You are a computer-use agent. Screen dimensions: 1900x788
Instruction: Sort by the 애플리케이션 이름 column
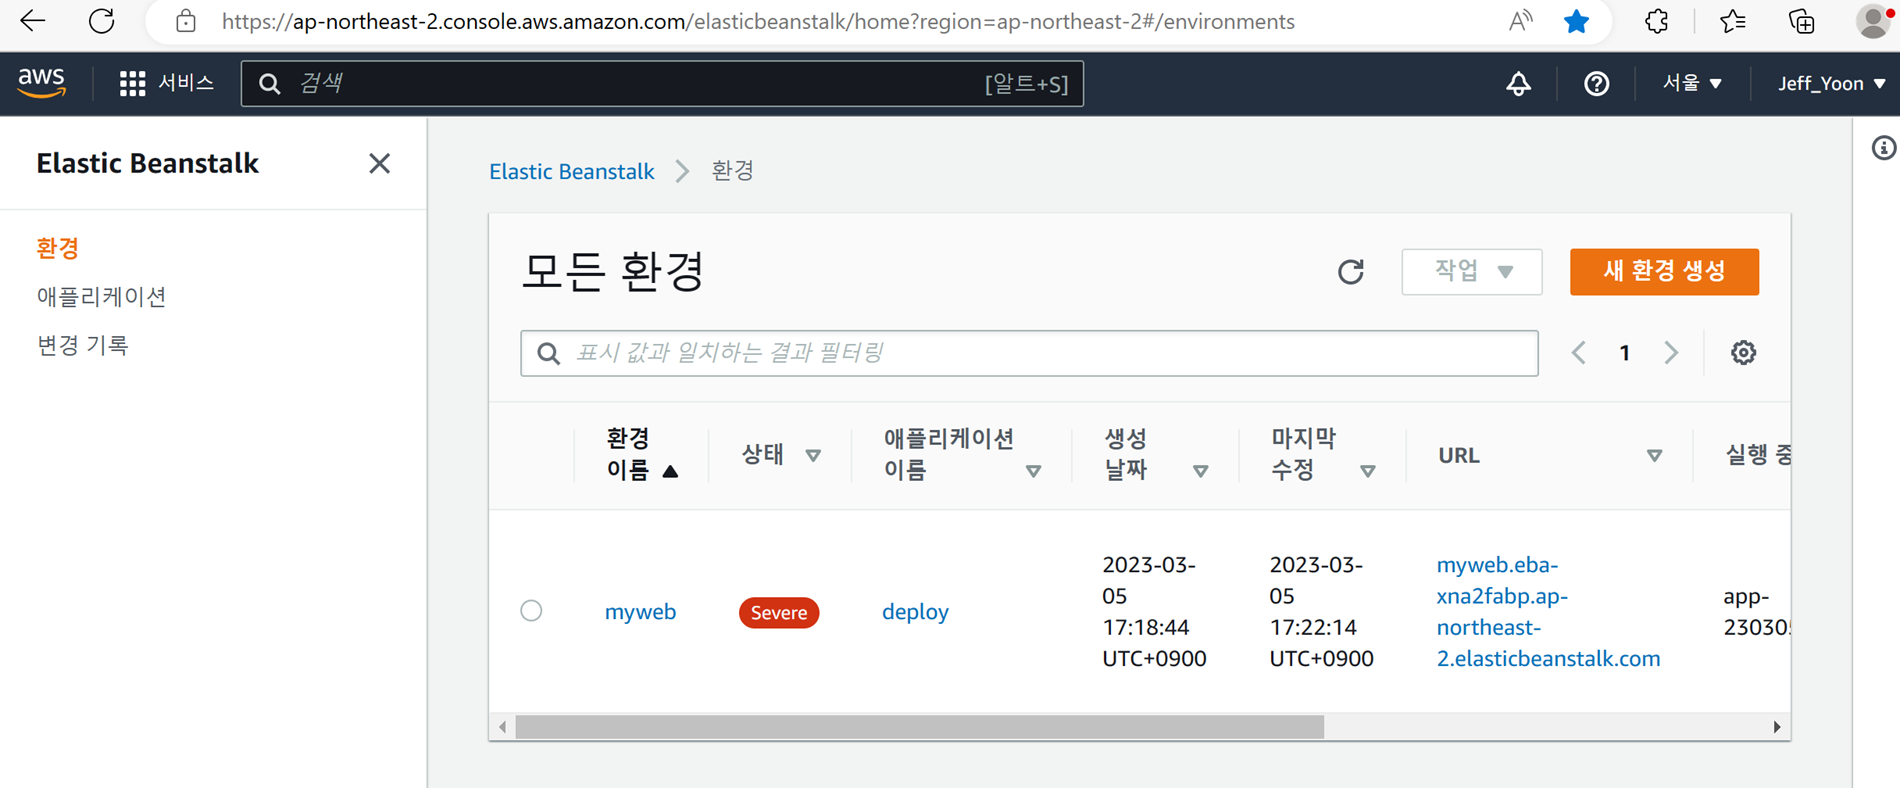(x=962, y=454)
